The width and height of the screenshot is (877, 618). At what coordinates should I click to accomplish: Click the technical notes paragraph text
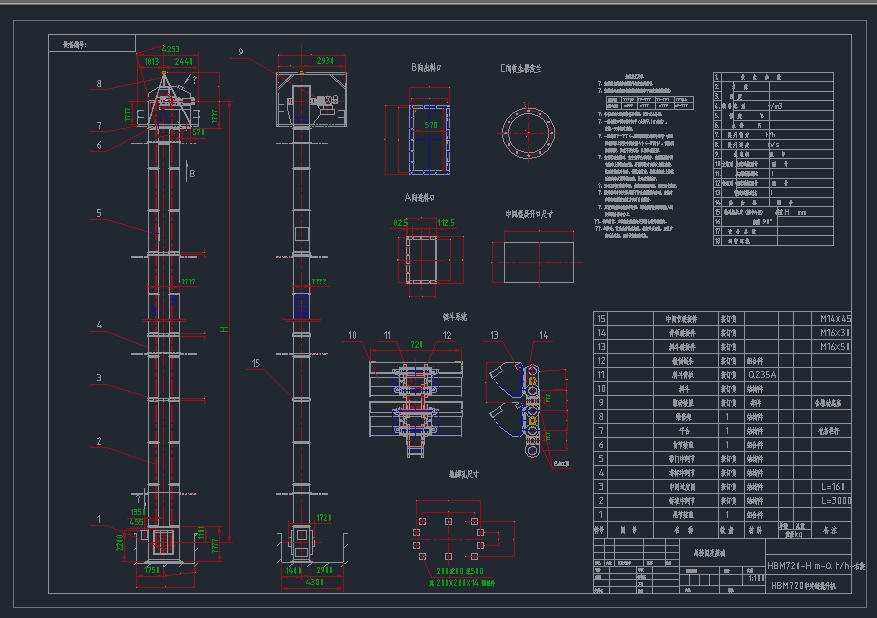coord(640,160)
